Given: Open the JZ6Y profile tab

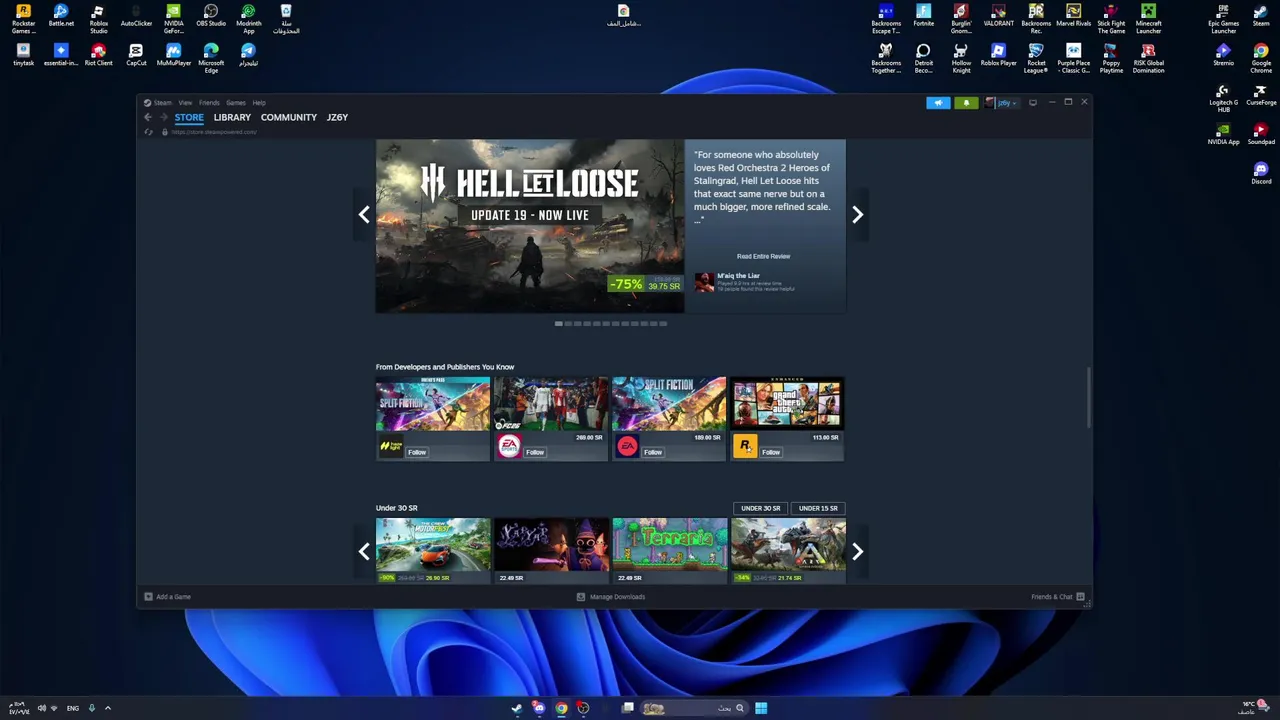Looking at the screenshot, I should pyautogui.click(x=337, y=117).
